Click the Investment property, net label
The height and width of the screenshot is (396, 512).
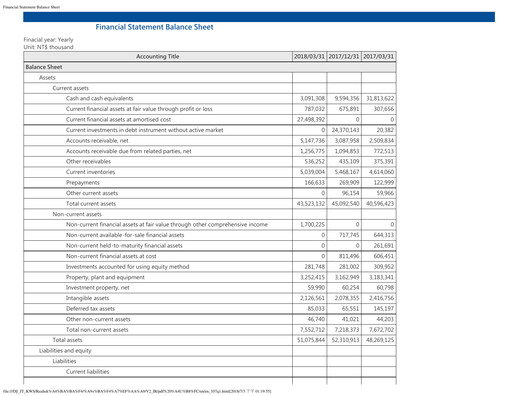click(97, 288)
